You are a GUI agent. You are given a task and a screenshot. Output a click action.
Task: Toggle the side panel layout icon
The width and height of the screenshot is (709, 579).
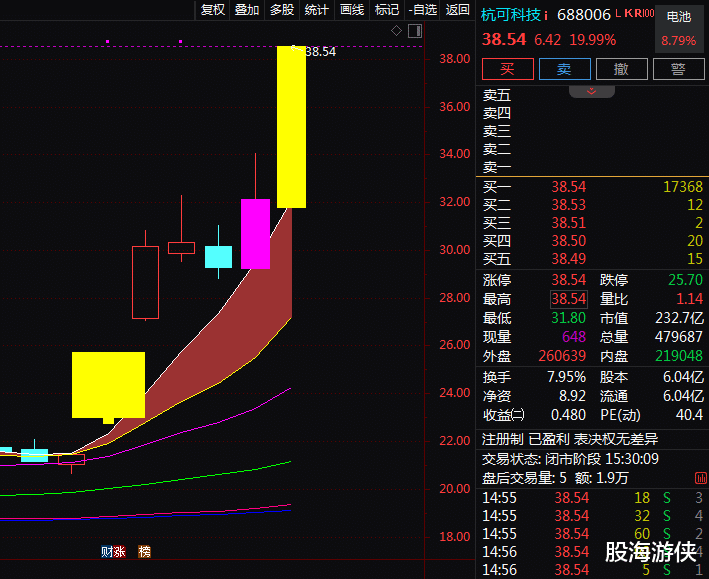click(x=415, y=31)
